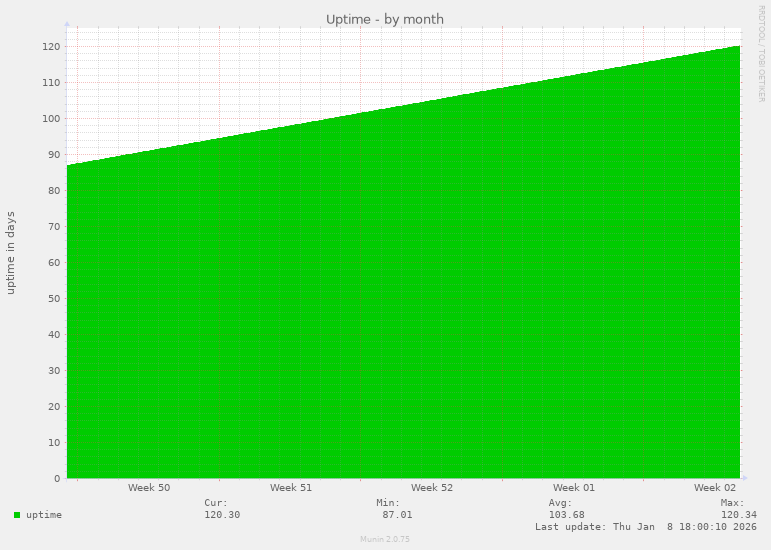Click the 'Min:' column header
The image size is (771, 550).
(388, 503)
